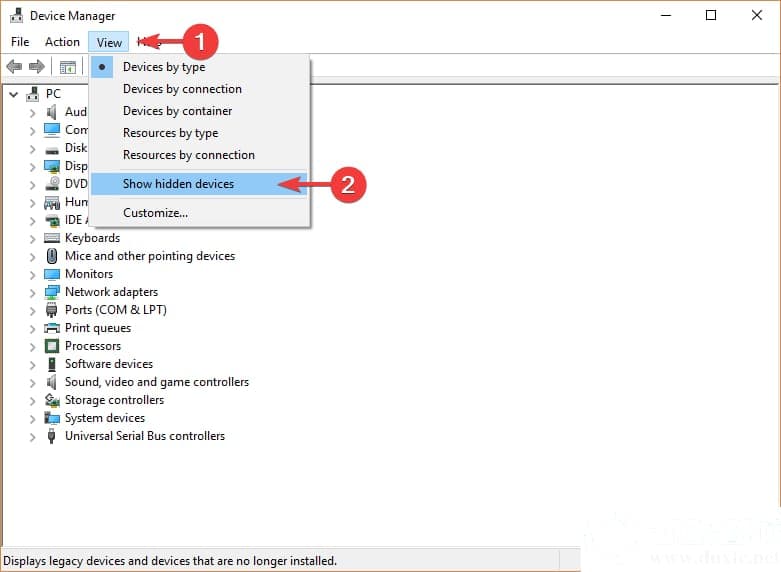Expand the Print queues chevron
Image resolution: width=781 pixels, height=572 pixels.
click(32, 328)
